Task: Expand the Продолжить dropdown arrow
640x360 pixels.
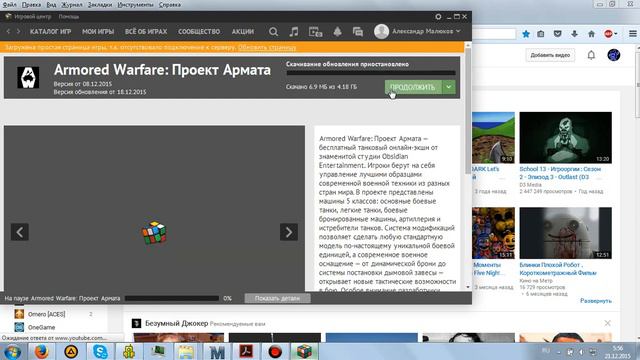Action: (449, 87)
